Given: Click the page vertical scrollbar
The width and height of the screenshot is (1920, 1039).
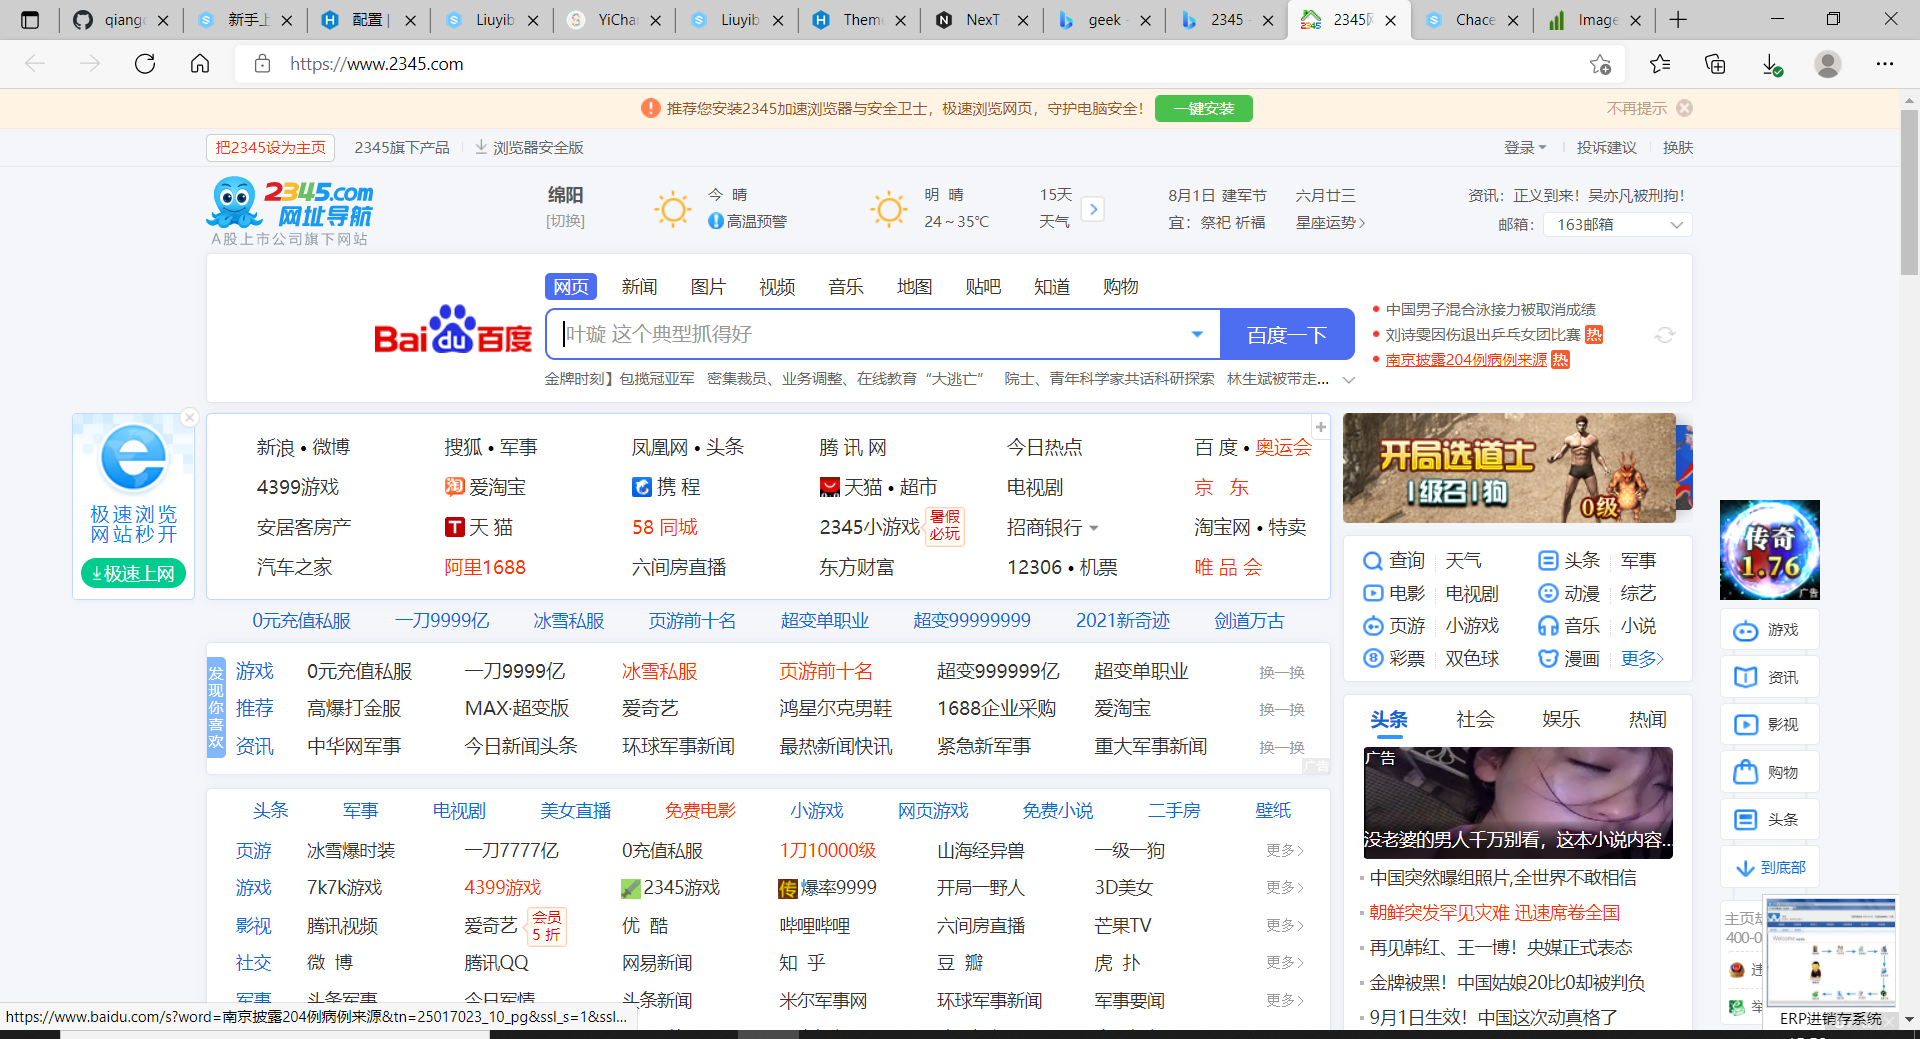Looking at the screenshot, I should [1909, 190].
